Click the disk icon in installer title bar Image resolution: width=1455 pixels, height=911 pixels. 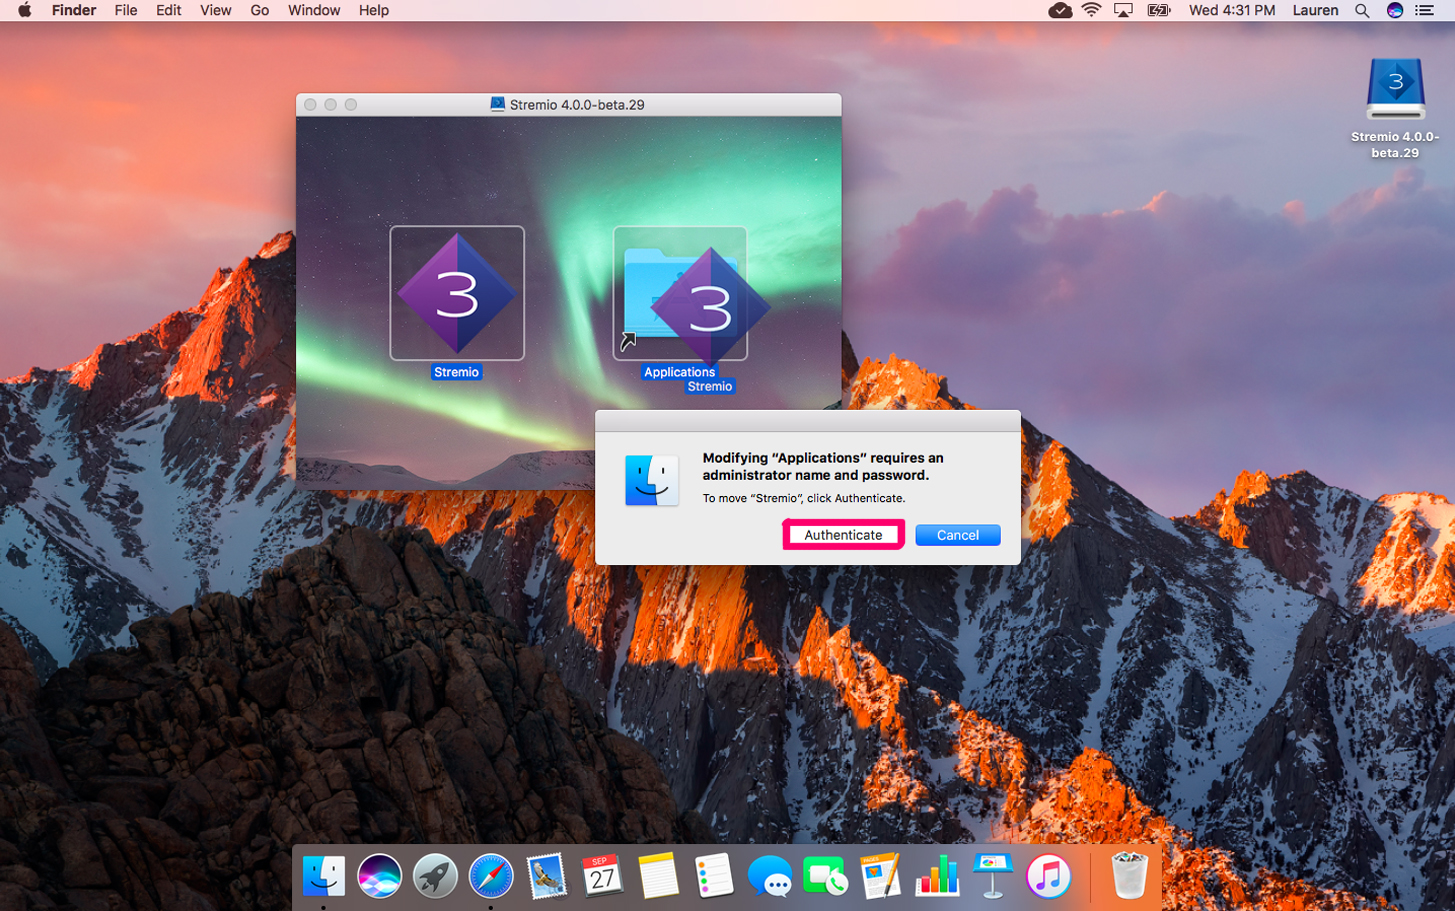click(x=497, y=104)
